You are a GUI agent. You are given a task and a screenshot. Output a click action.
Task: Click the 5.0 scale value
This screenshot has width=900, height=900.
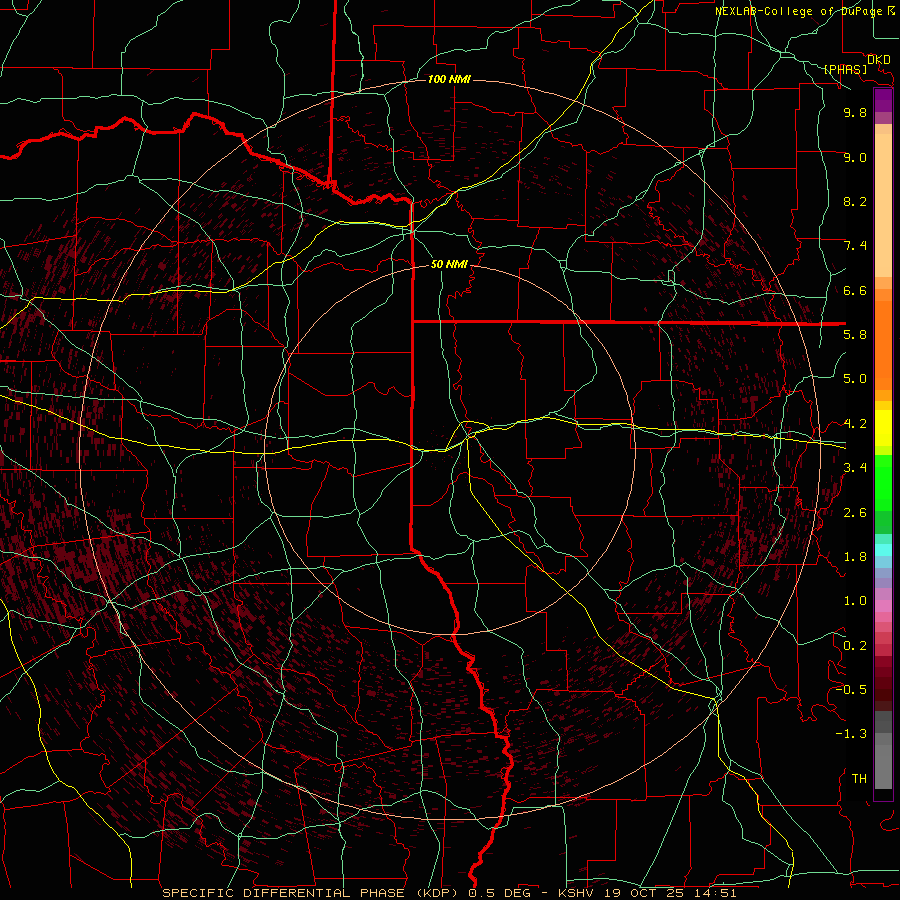(x=855, y=379)
